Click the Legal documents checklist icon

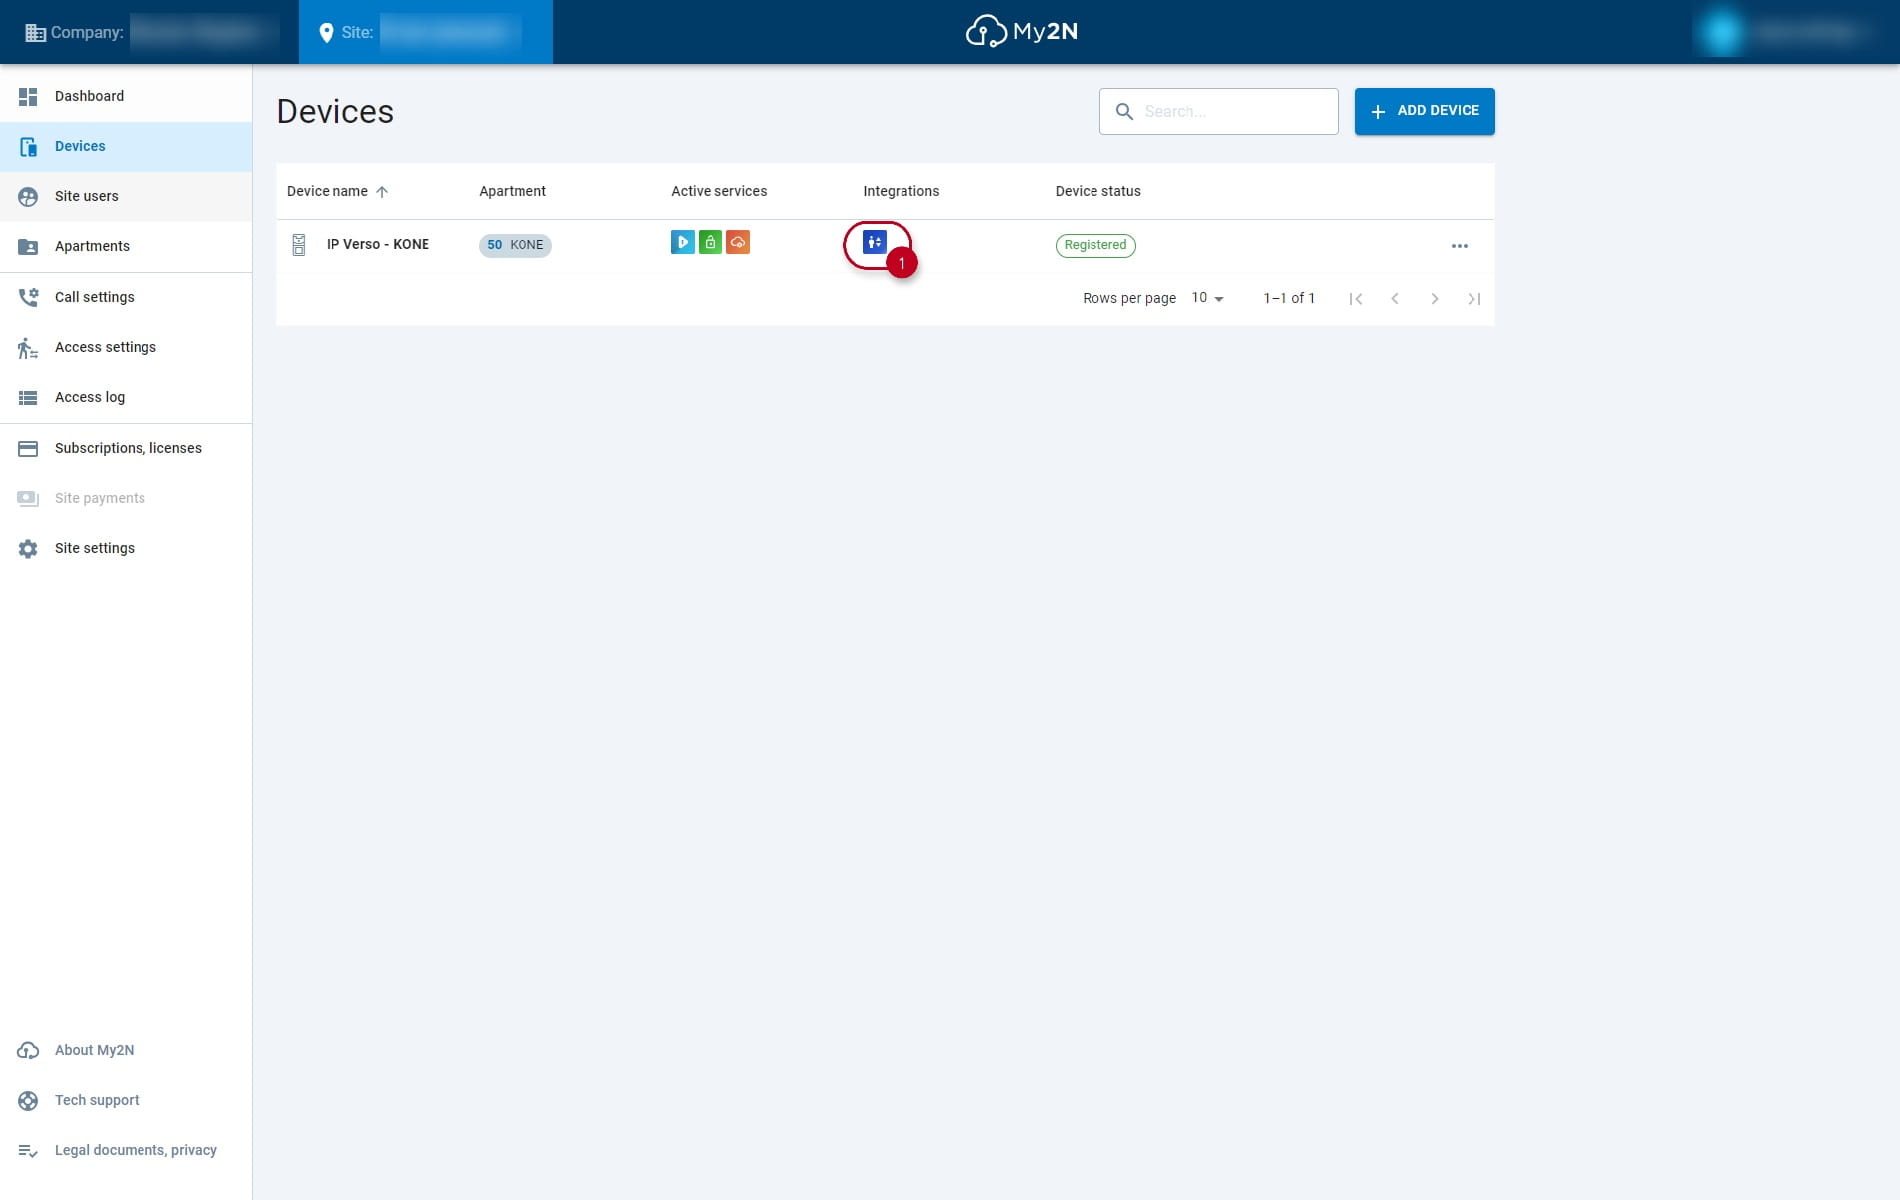click(x=28, y=1151)
